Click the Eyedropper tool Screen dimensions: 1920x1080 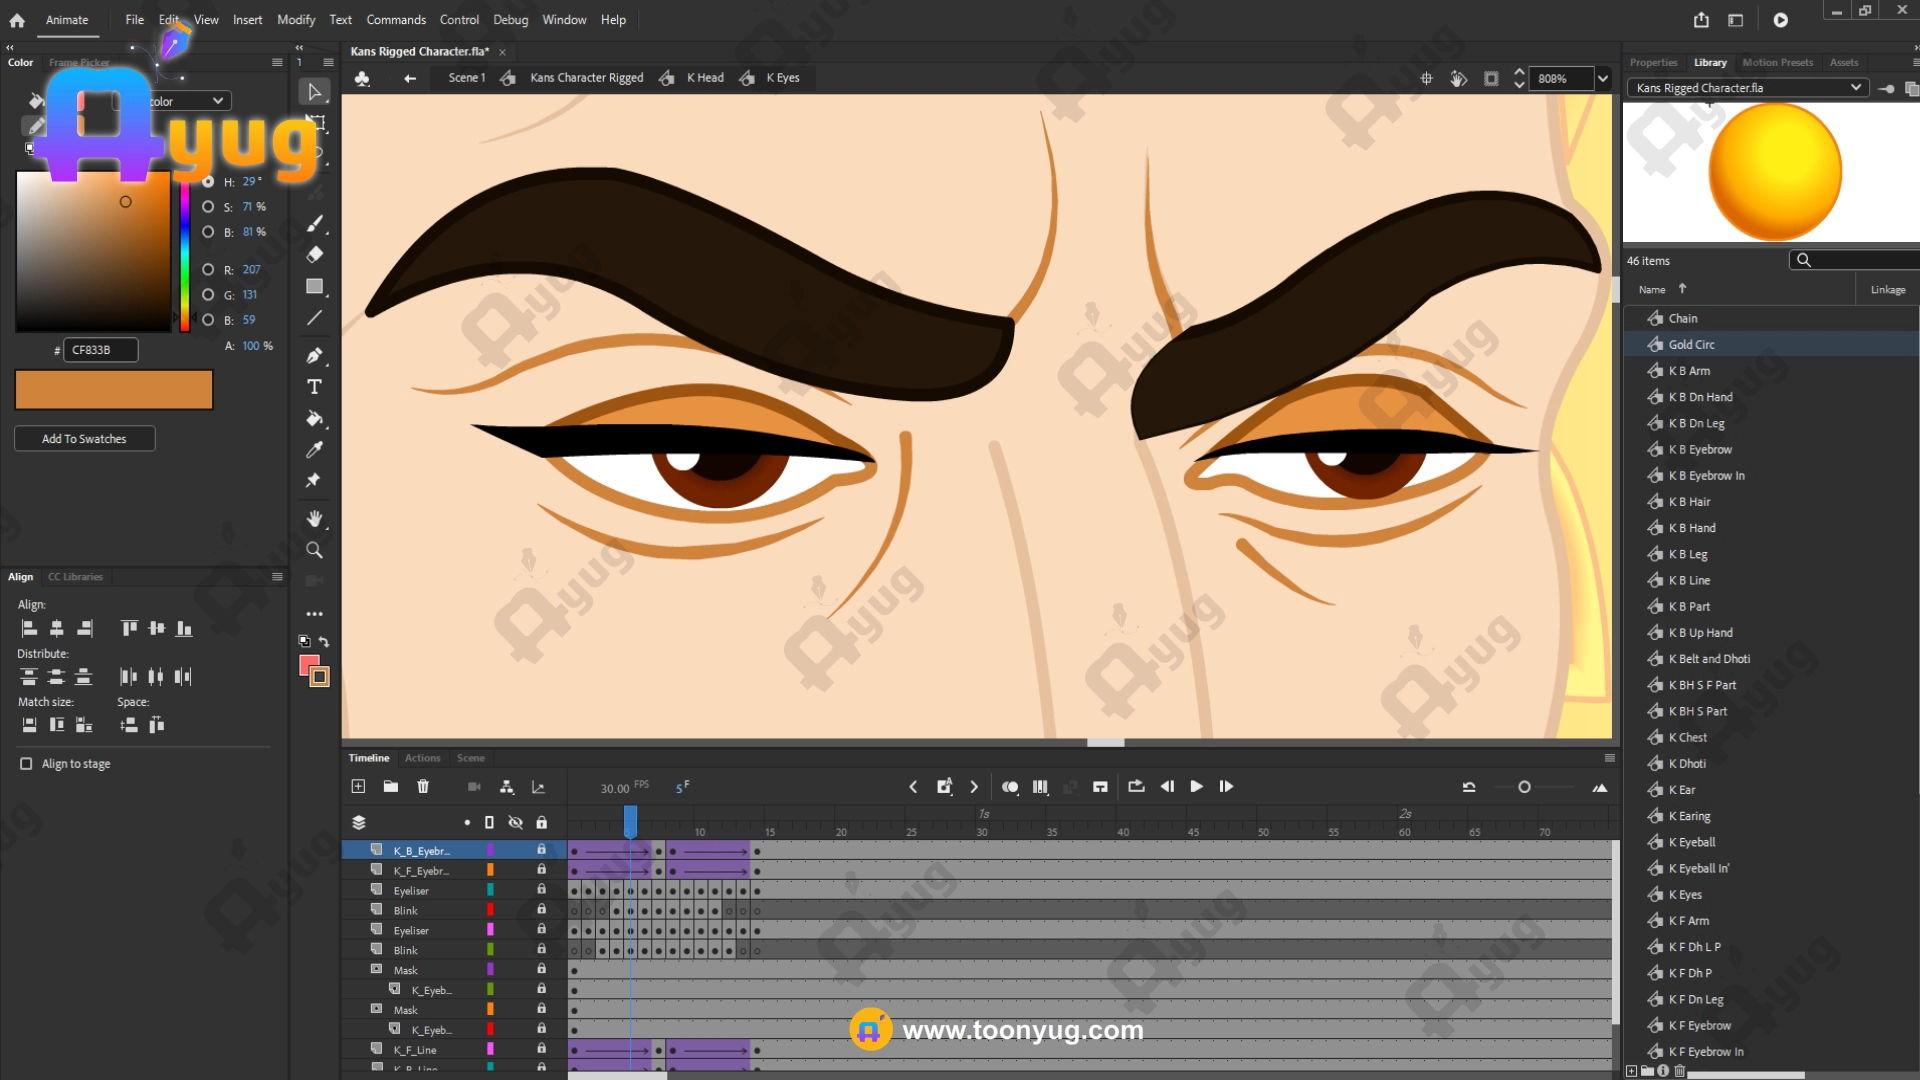point(314,450)
